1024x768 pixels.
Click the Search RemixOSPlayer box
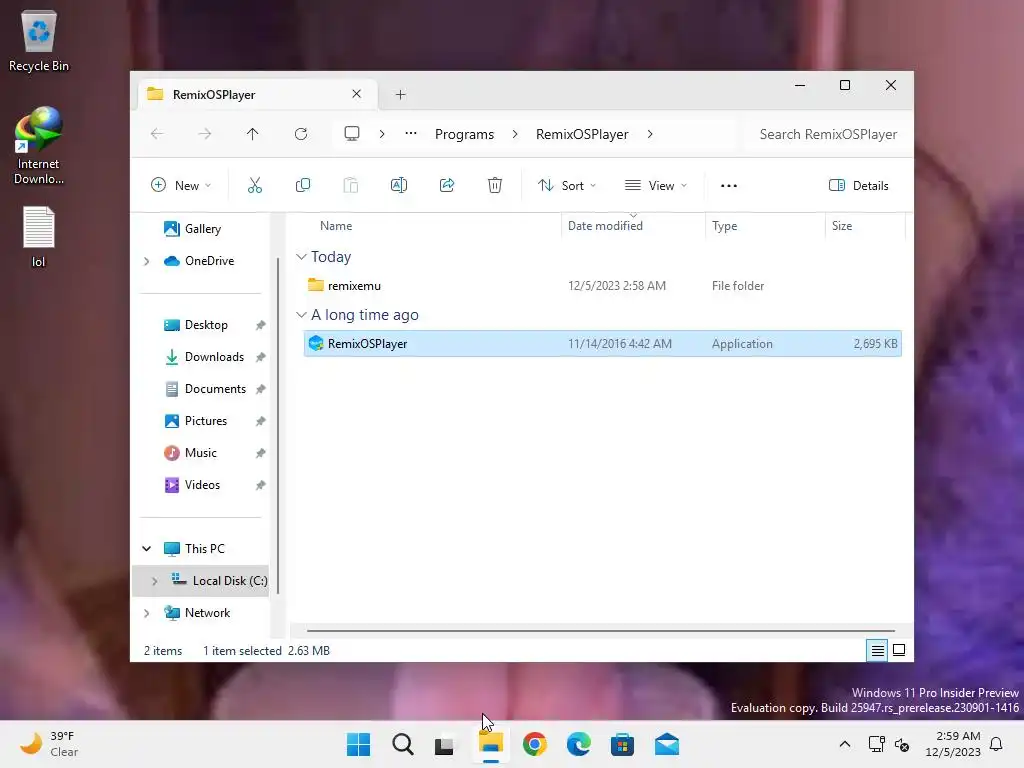pyautogui.click(x=827, y=134)
